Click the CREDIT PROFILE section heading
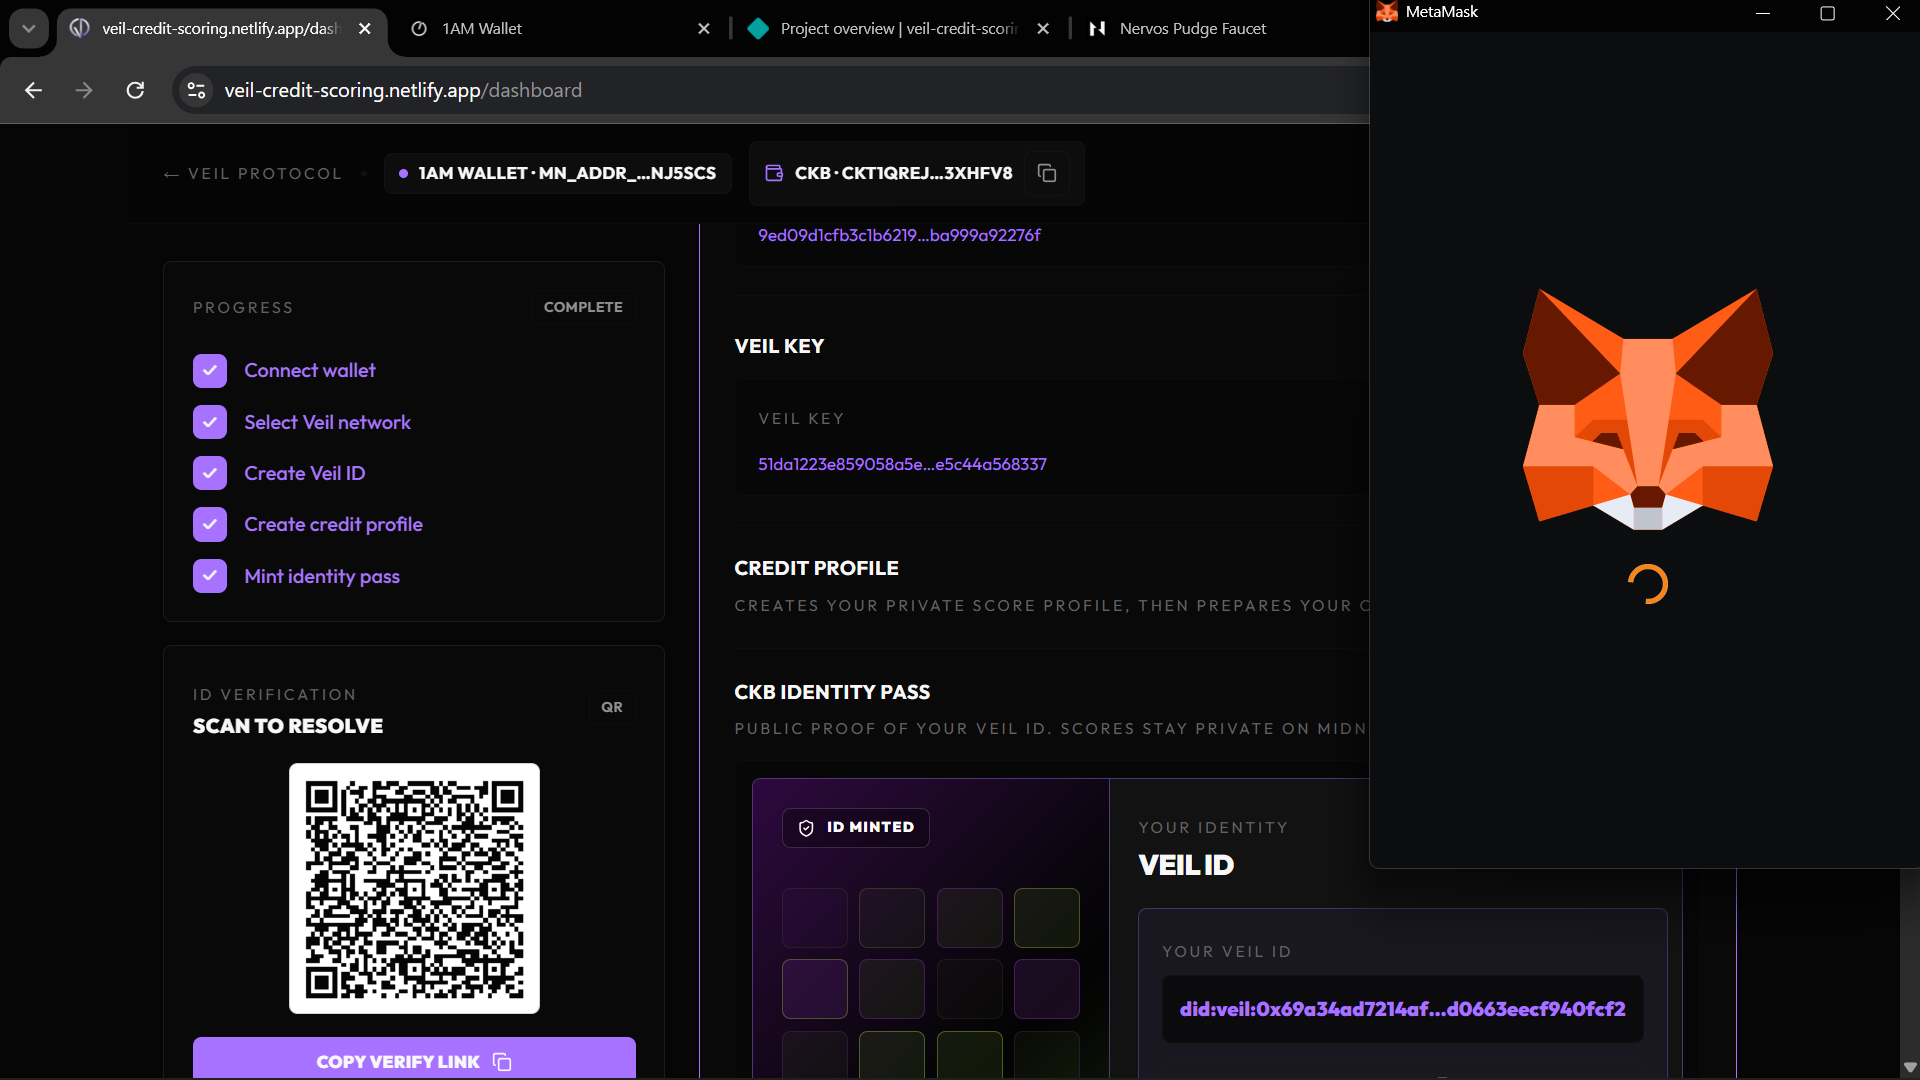Image resolution: width=1920 pixels, height=1080 pixels. 816,568
